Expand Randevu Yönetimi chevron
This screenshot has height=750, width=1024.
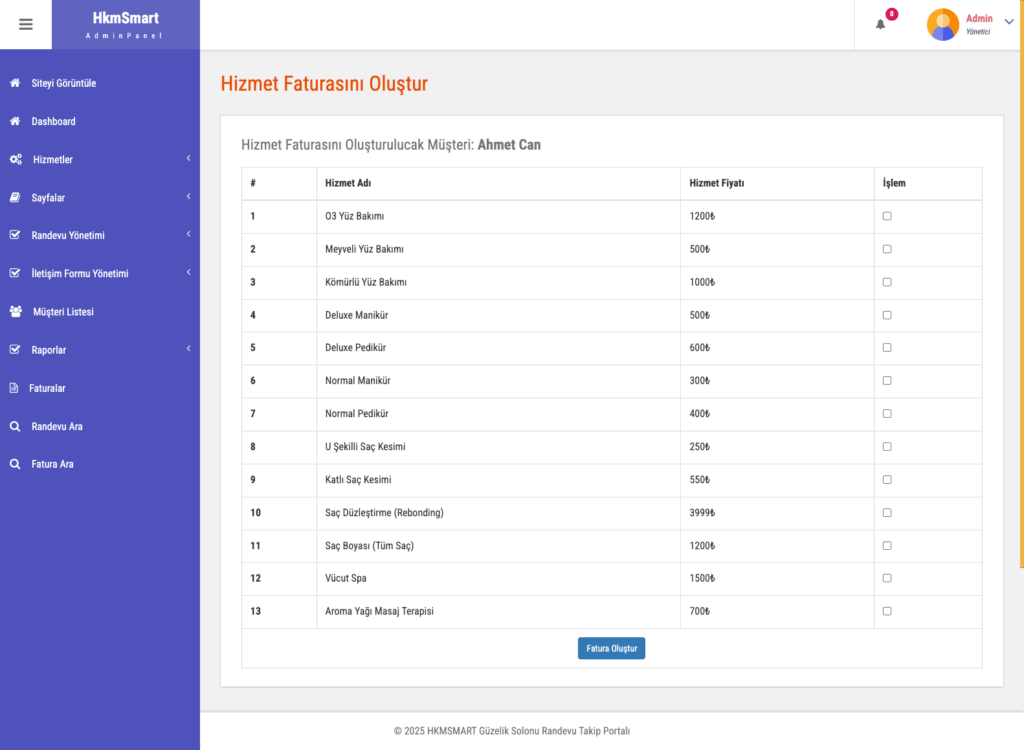point(188,234)
